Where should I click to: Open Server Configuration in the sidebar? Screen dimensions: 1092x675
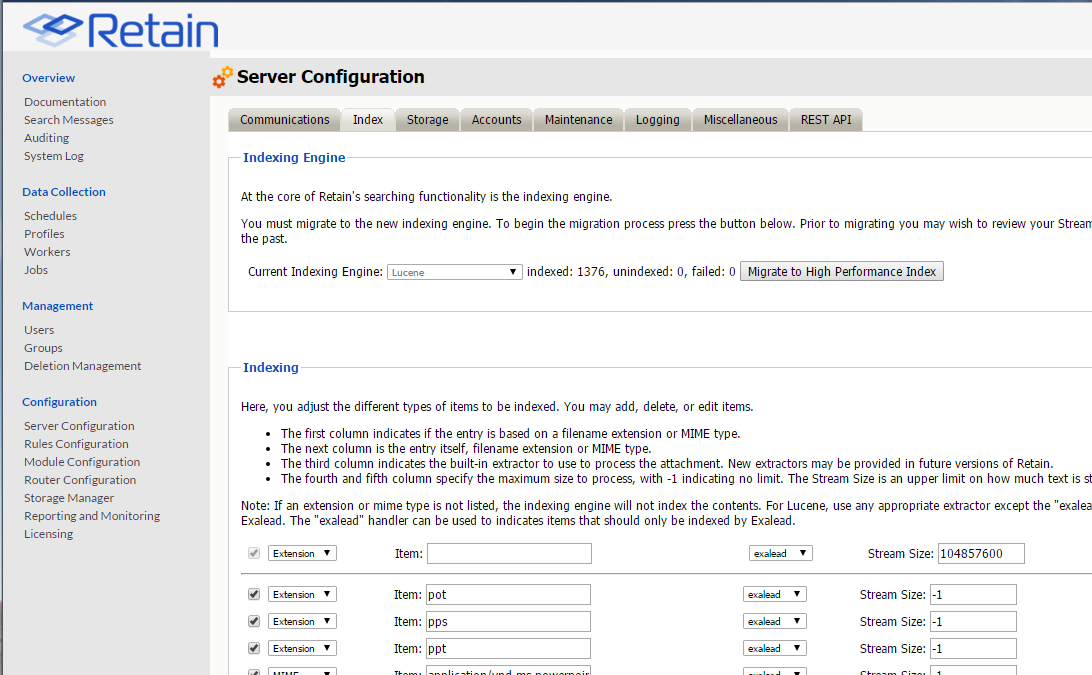click(79, 426)
